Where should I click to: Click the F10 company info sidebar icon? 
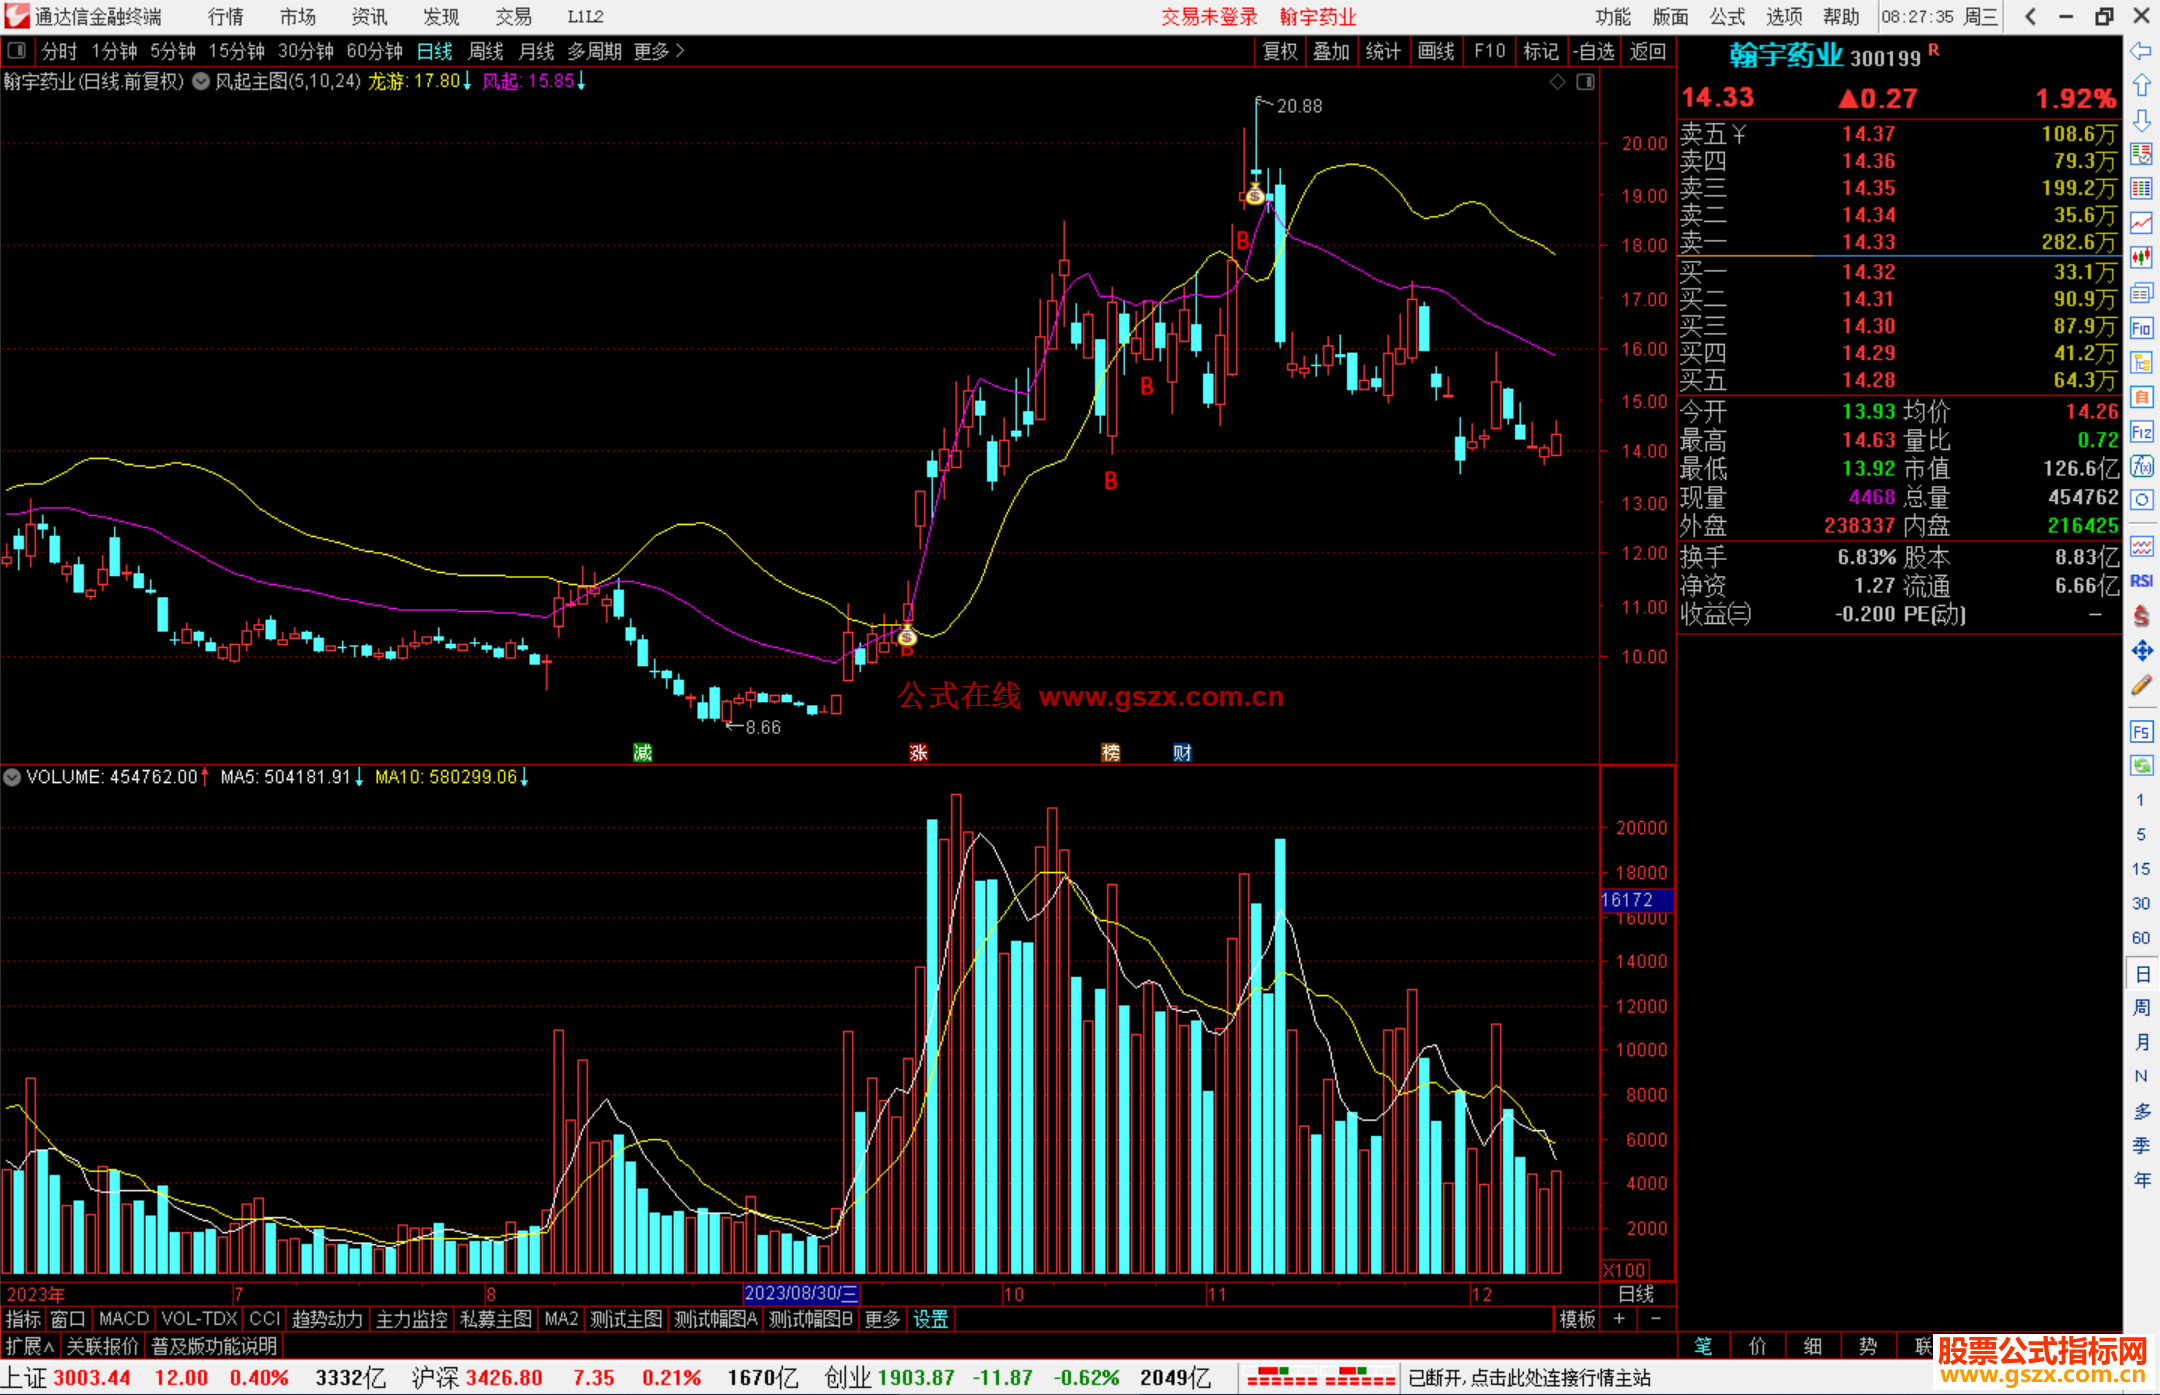pos(2141,329)
